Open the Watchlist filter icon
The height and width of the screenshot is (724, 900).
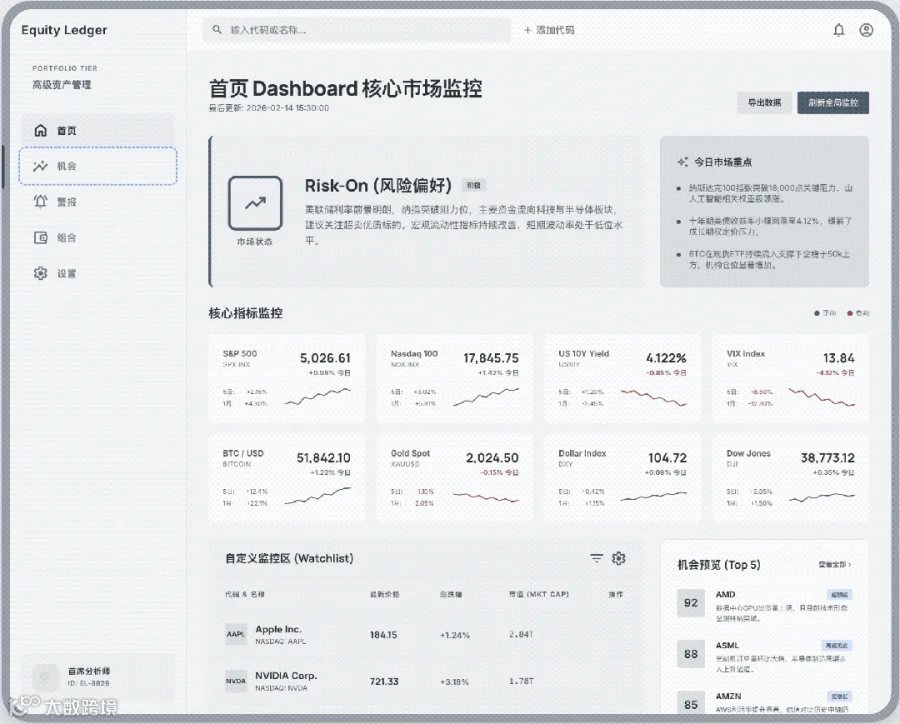pos(596,558)
